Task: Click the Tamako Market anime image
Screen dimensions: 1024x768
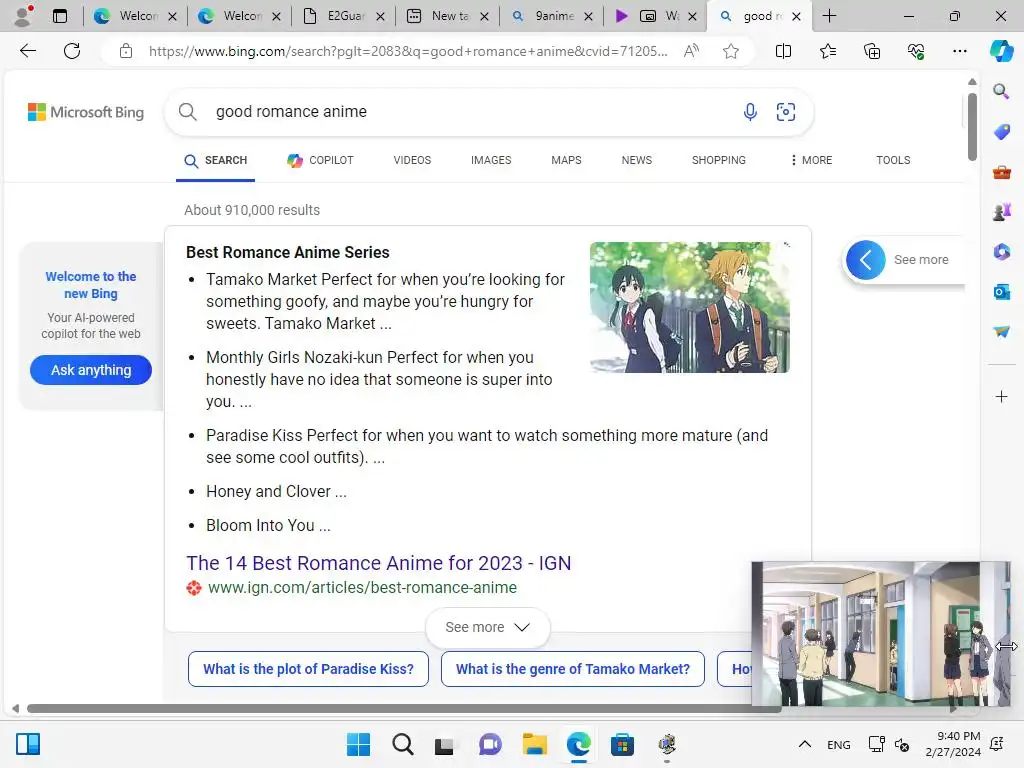Action: (x=690, y=307)
